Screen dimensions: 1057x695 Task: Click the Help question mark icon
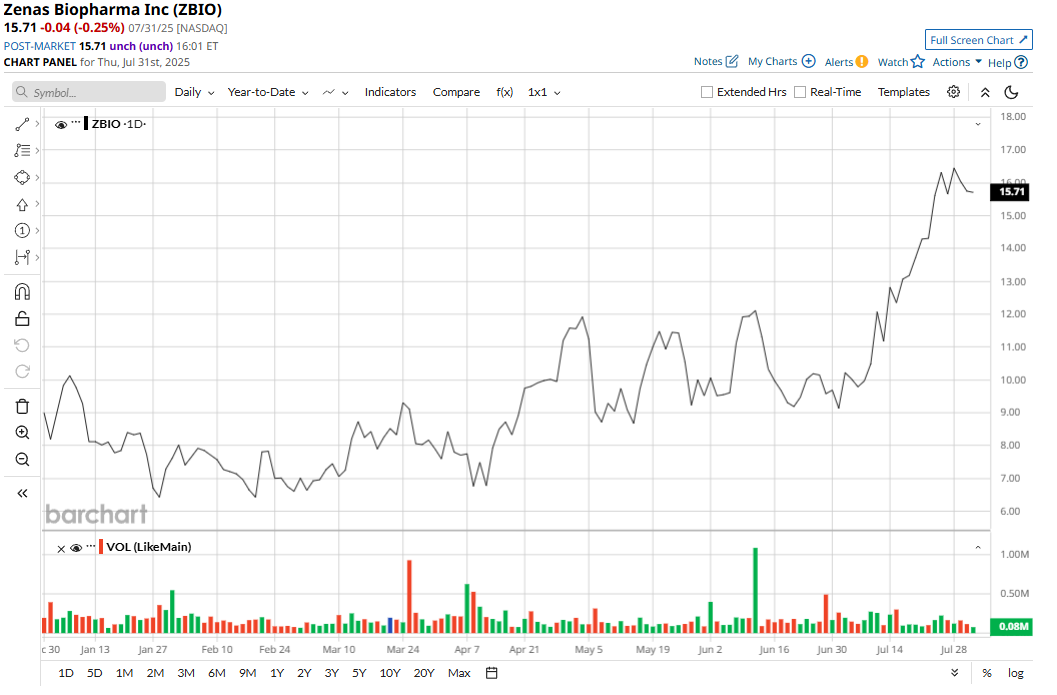1021,62
